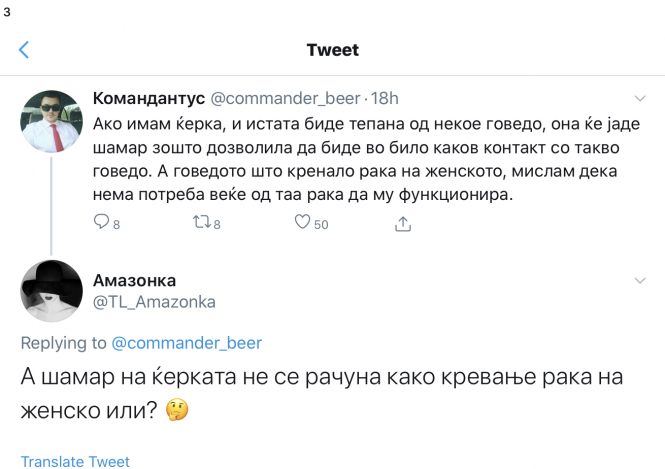The width and height of the screenshot is (665, 469).
Task: Go back using the left arrow
Action: tap(24, 50)
